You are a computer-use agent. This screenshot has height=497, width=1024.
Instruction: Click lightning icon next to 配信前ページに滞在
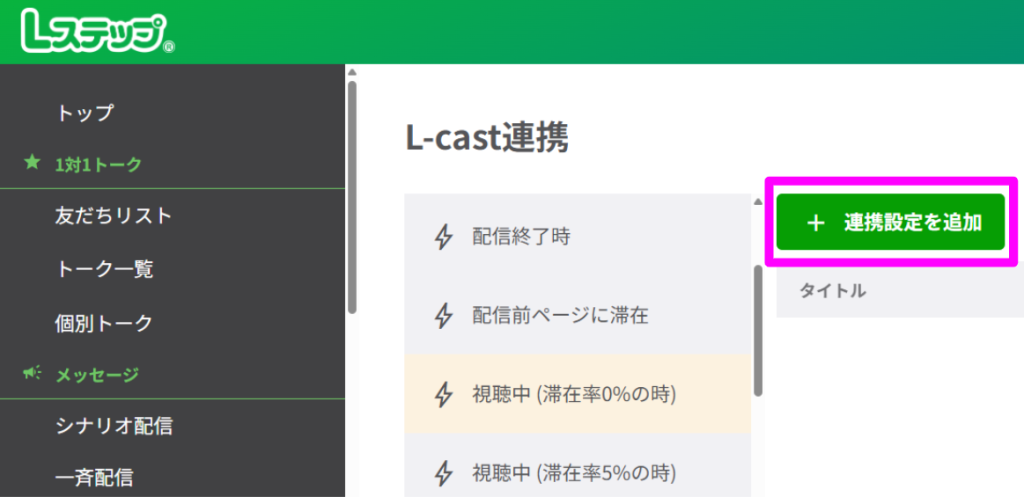pos(444,316)
